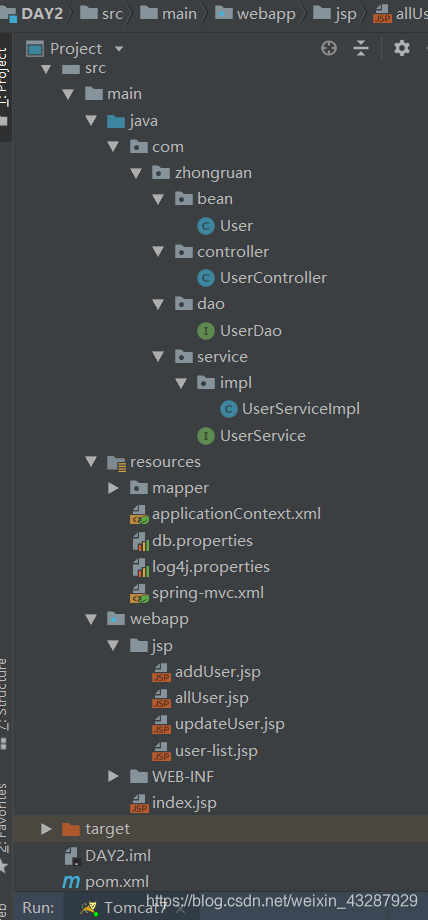The height and width of the screenshot is (920, 428).
Task: Select applicationContext.xml file name
Action: (x=237, y=515)
